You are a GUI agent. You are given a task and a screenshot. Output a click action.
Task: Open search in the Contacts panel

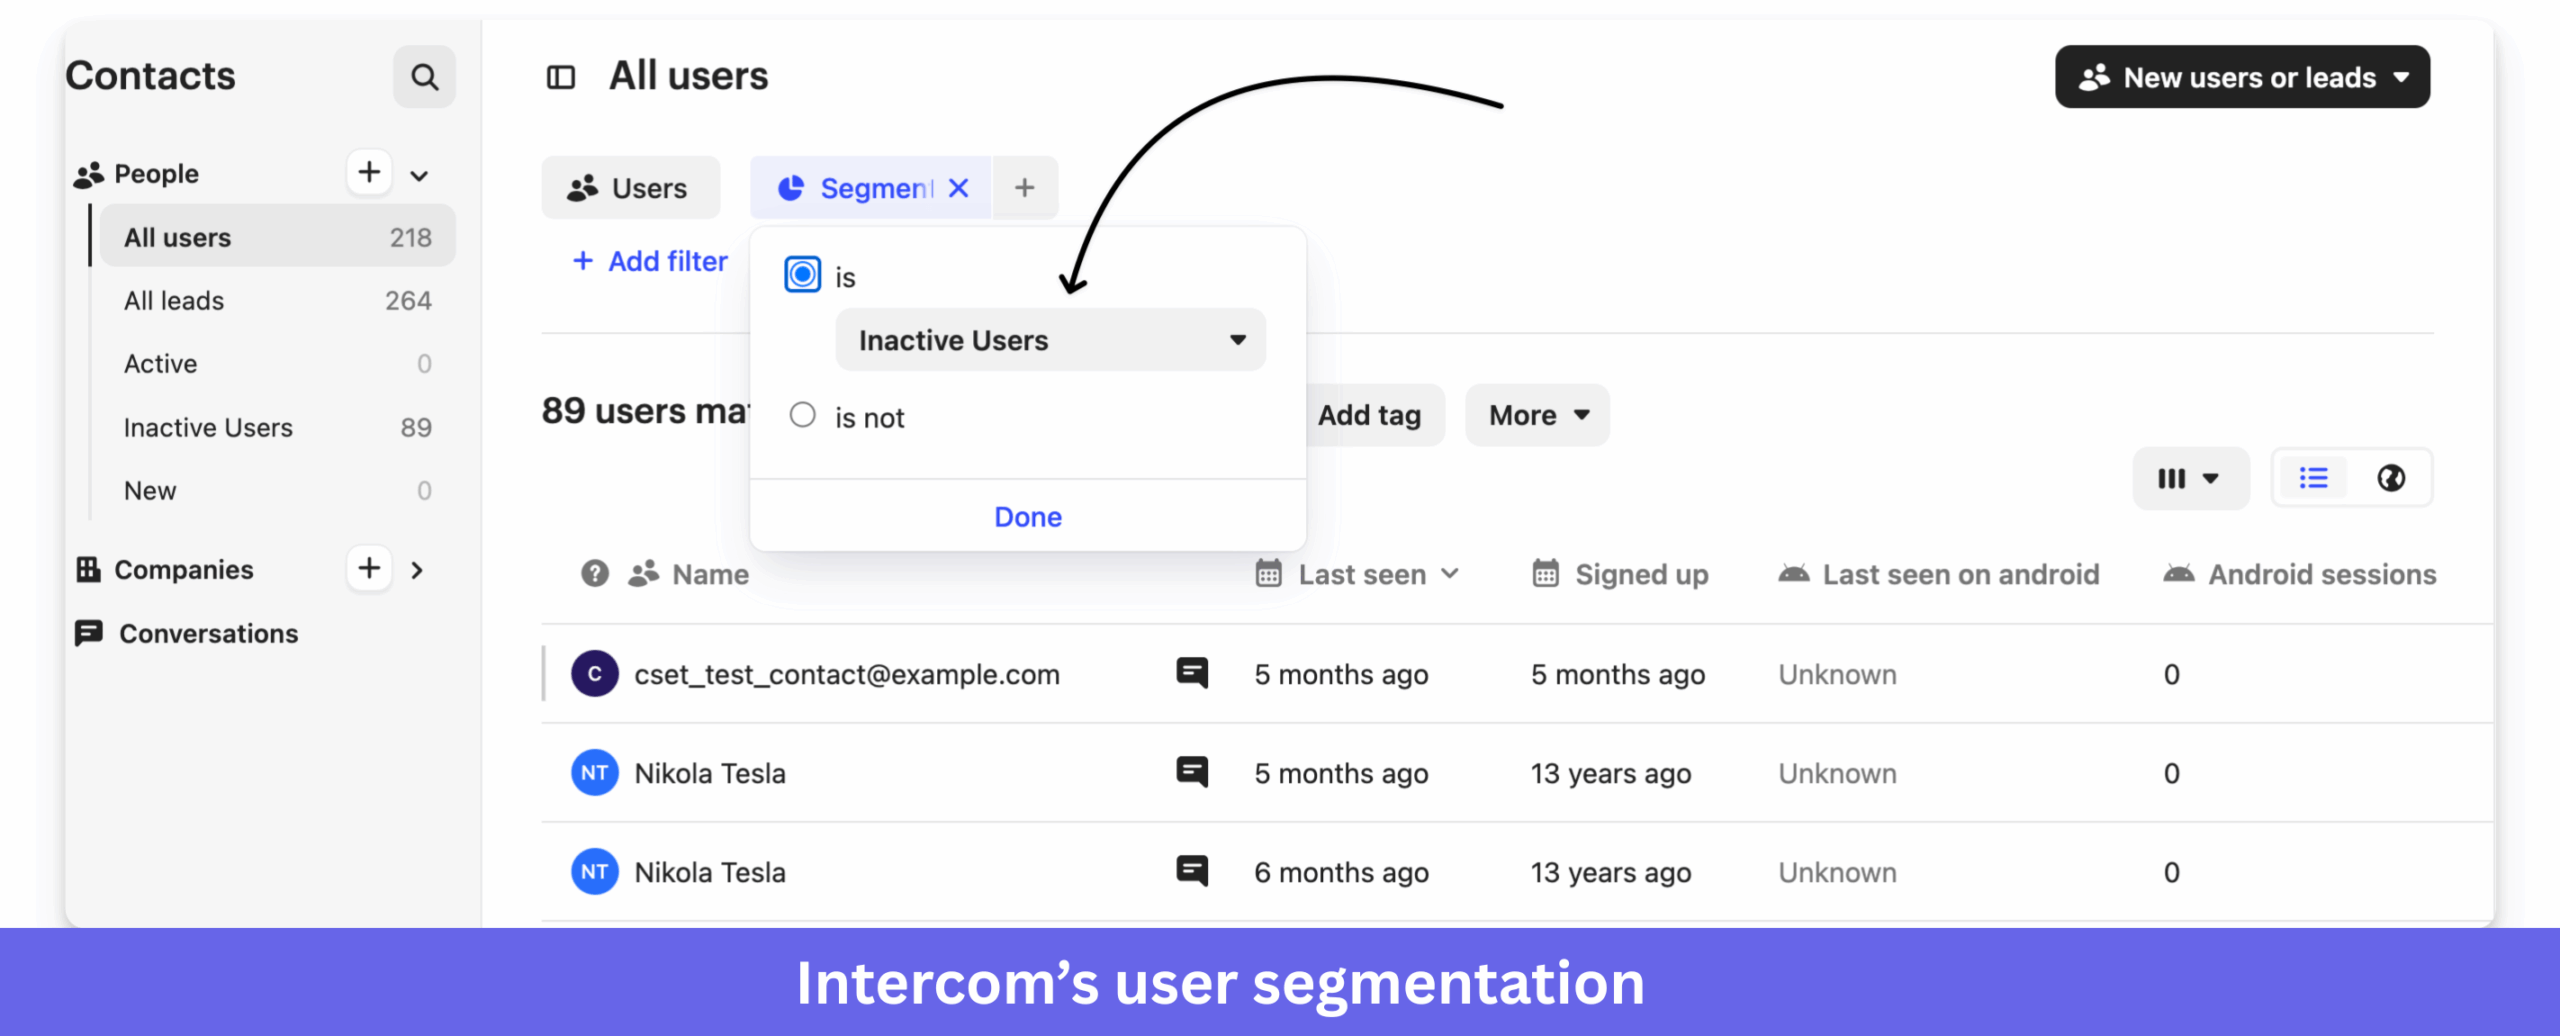click(424, 76)
